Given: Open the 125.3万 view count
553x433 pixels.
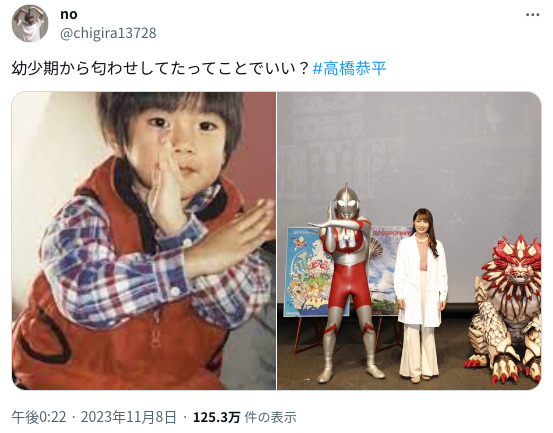Looking at the screenshot, I should [217, 417].
